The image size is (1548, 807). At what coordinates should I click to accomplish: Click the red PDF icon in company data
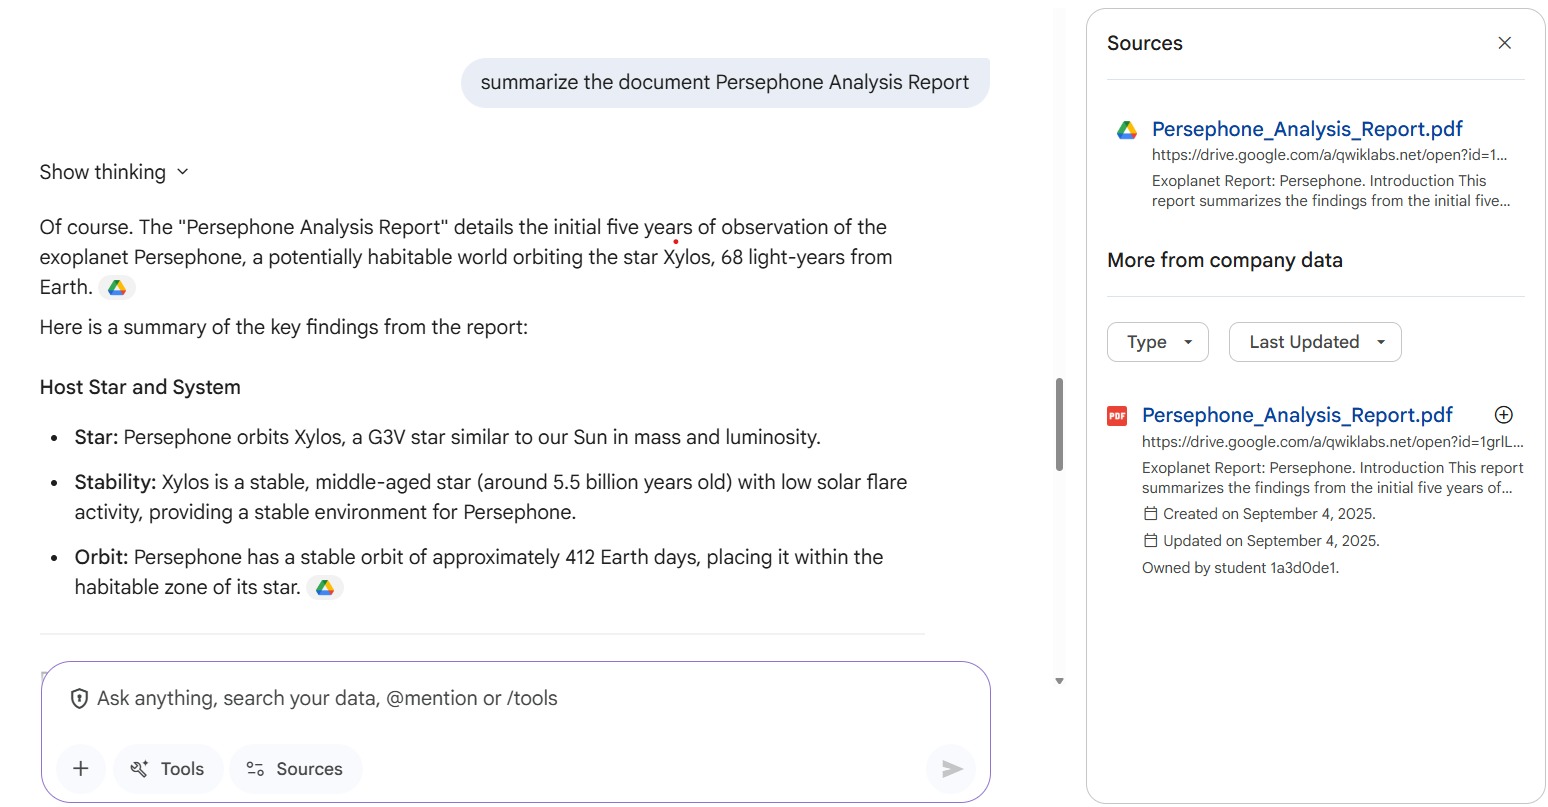(1117, 416)
